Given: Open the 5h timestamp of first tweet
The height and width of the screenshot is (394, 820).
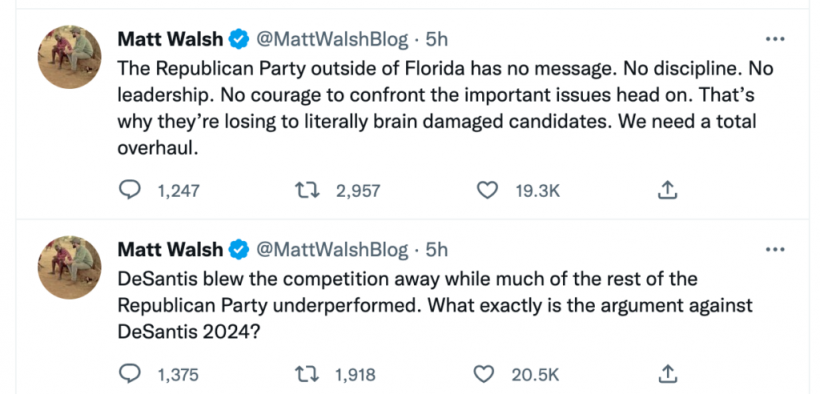Looking at the screenshot, I should coord(436,39).
